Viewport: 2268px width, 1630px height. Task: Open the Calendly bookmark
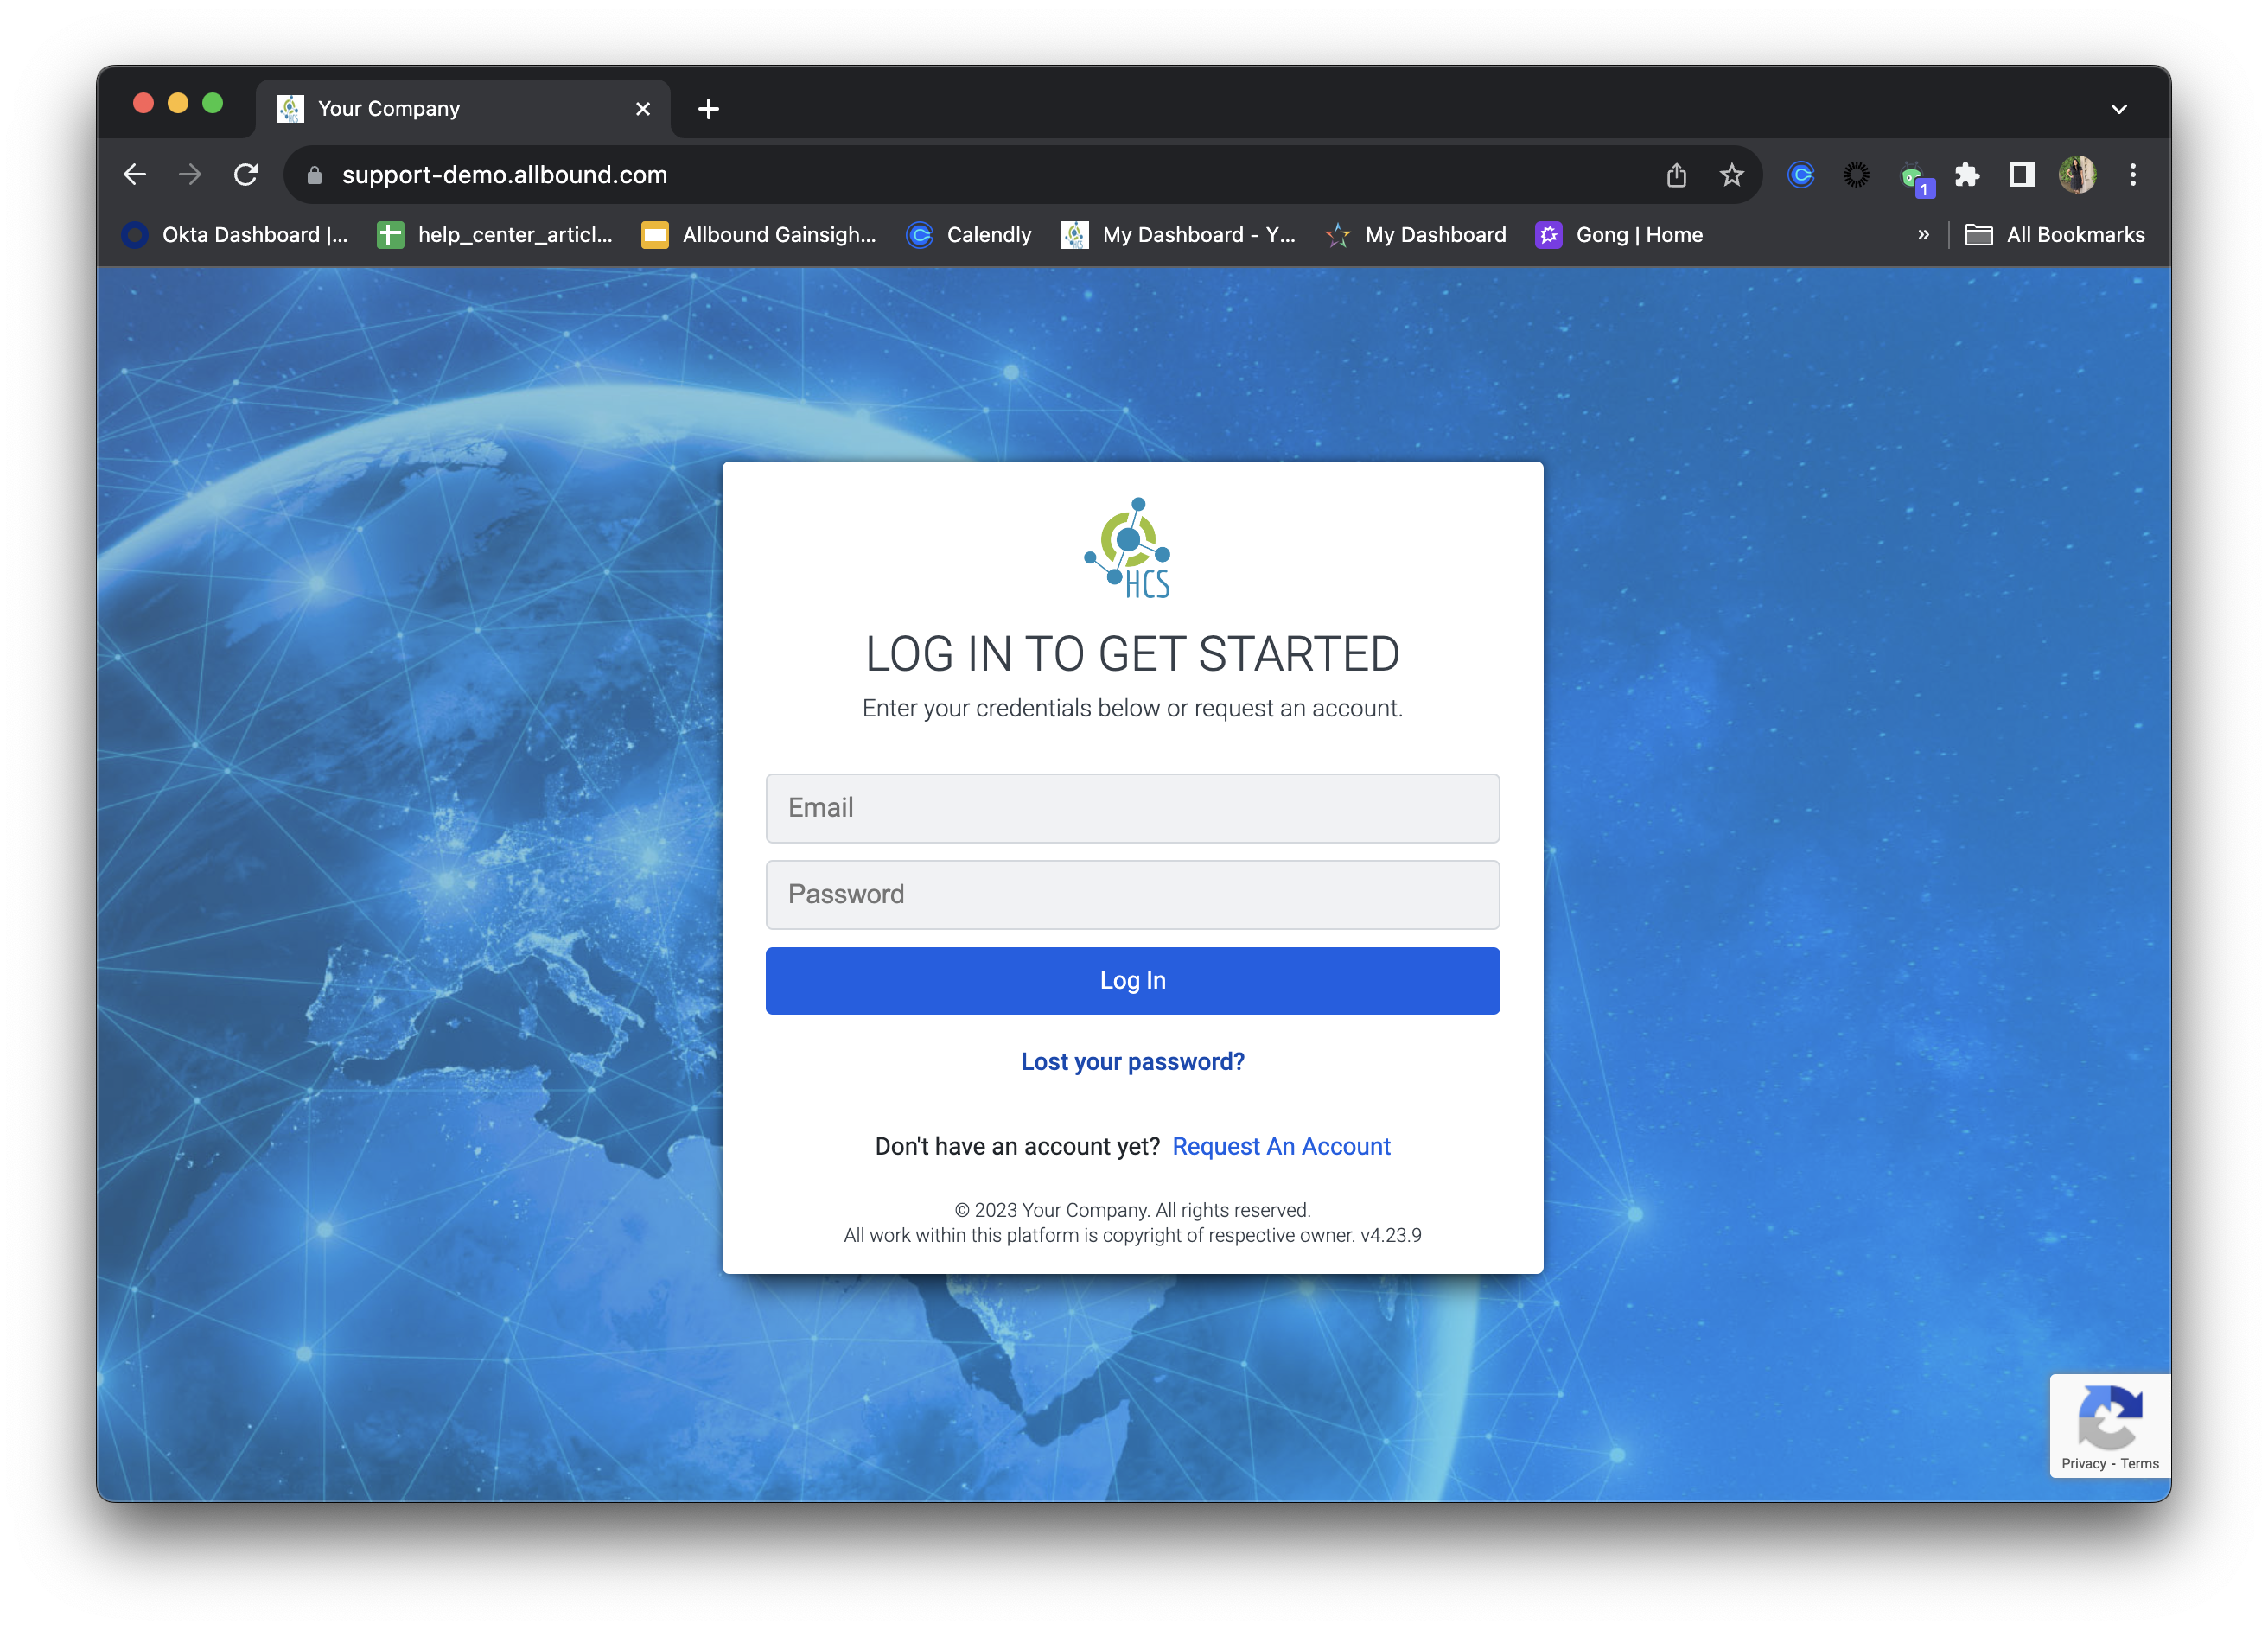point(969,235)
